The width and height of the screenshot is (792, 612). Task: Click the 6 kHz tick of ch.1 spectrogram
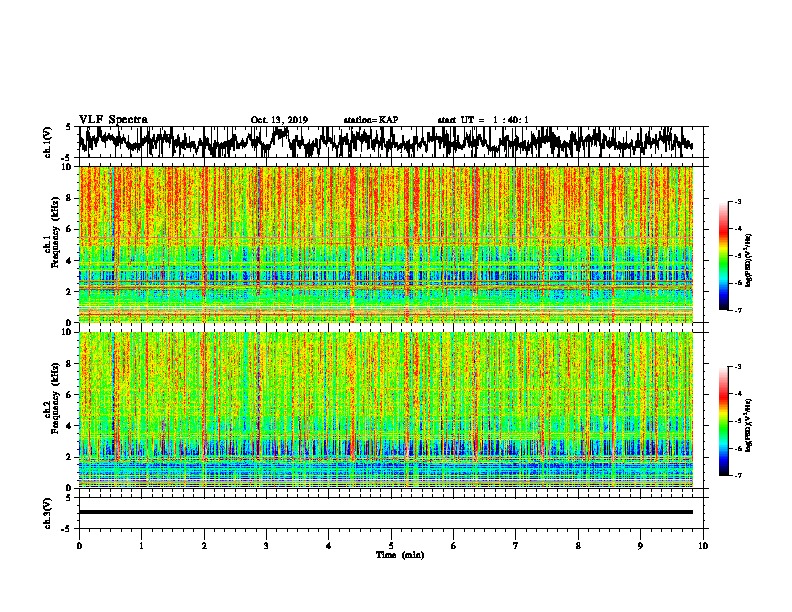coord(71,229)
